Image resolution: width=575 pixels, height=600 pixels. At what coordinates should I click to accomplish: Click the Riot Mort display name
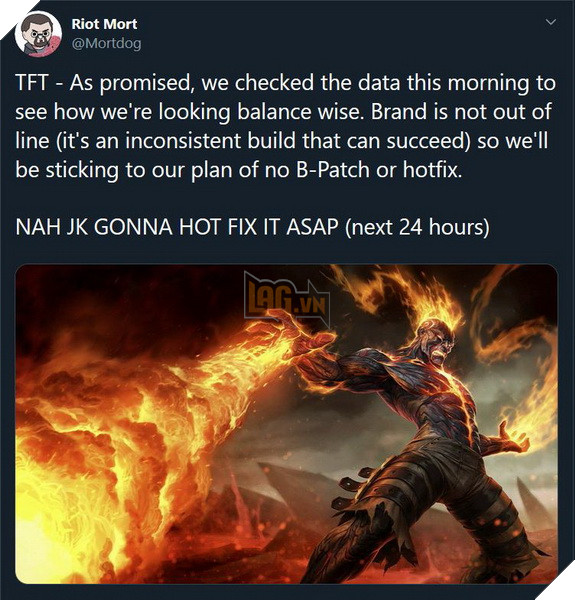104,24
